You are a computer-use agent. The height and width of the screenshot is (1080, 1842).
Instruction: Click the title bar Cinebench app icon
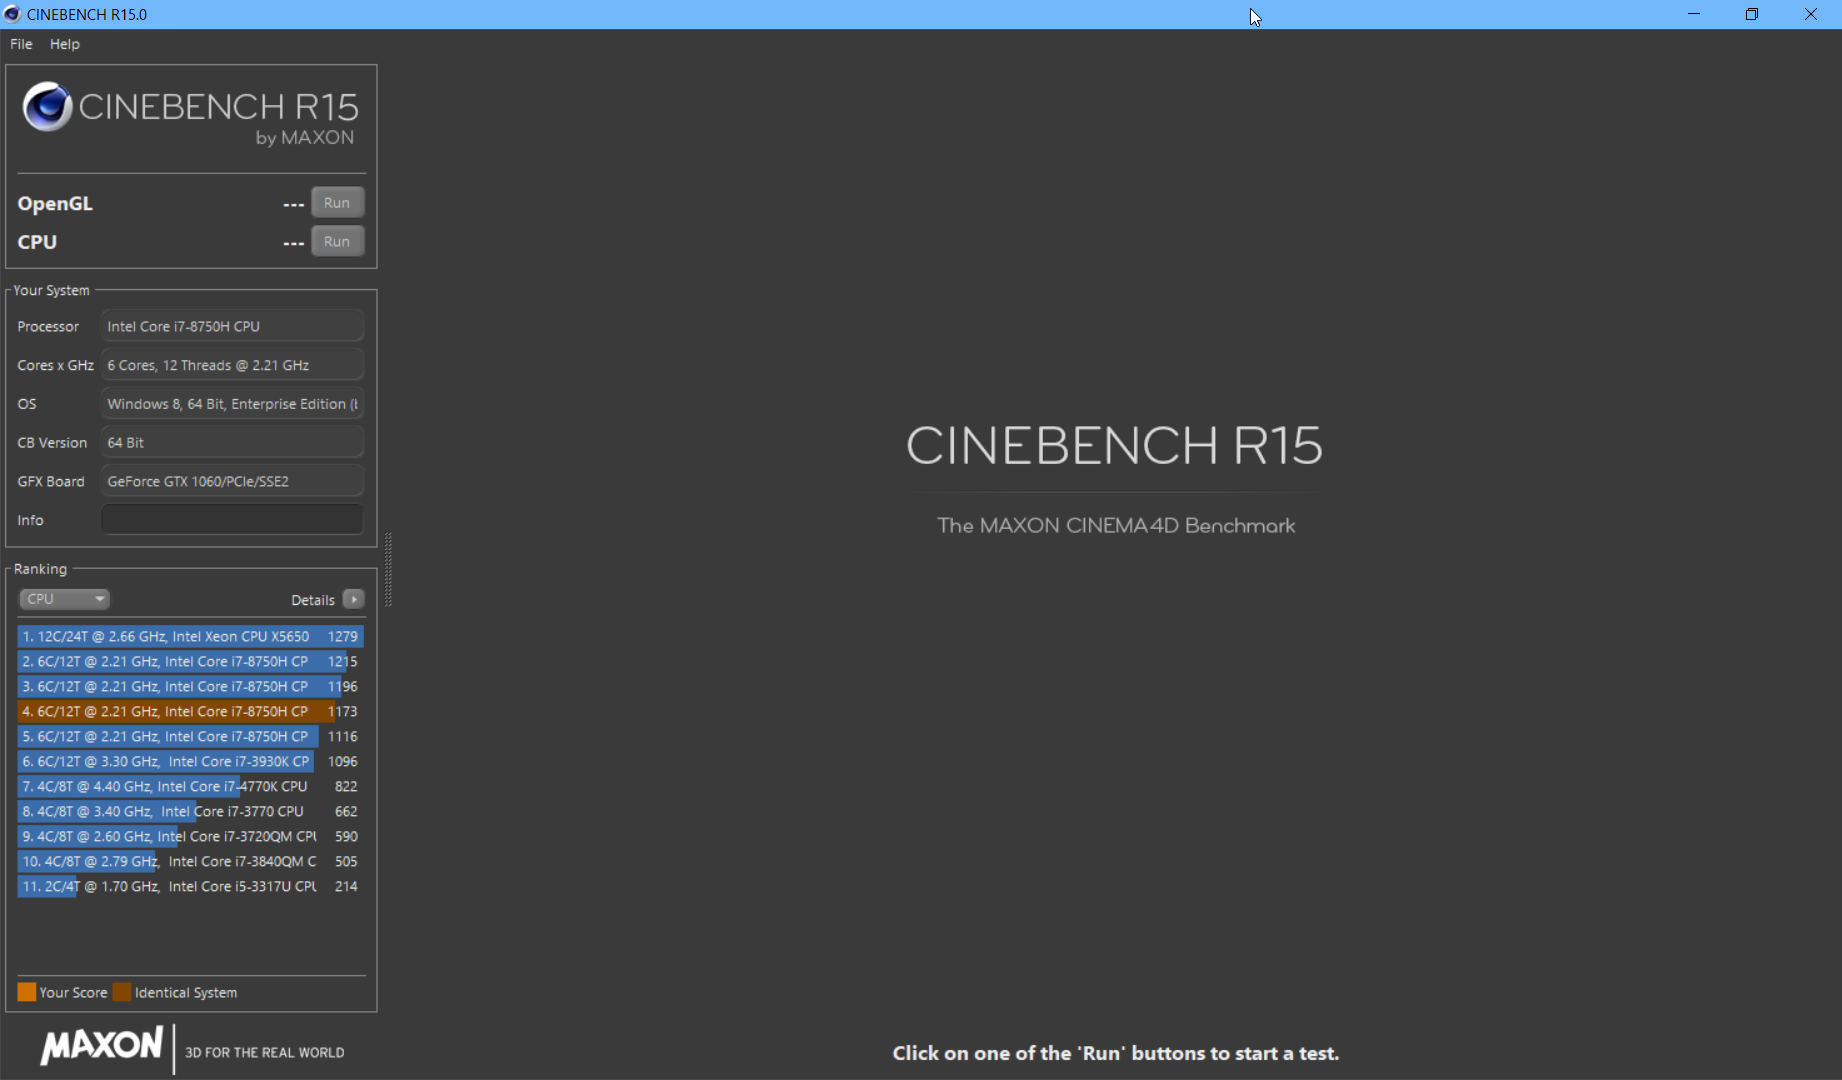12,14
